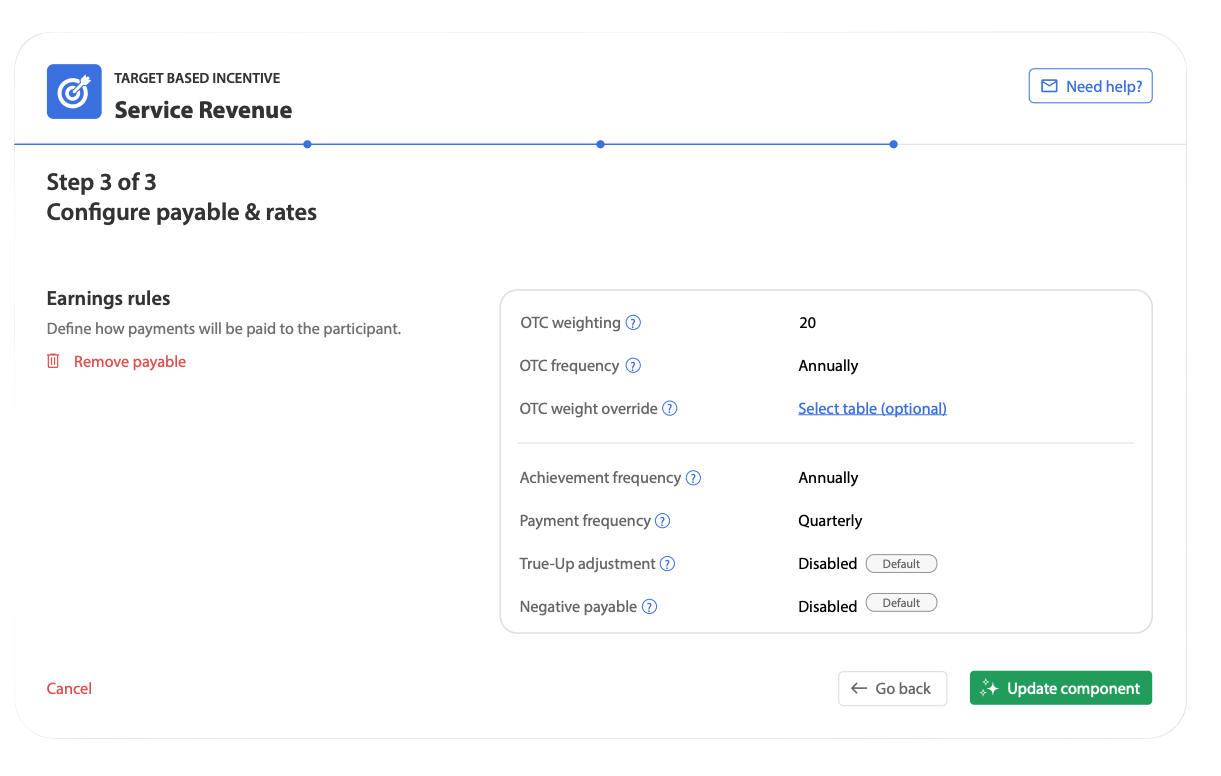Click the sparkle icon on Update component button
The width and height of the screenshot is (1221, 776).
point(988,687)
